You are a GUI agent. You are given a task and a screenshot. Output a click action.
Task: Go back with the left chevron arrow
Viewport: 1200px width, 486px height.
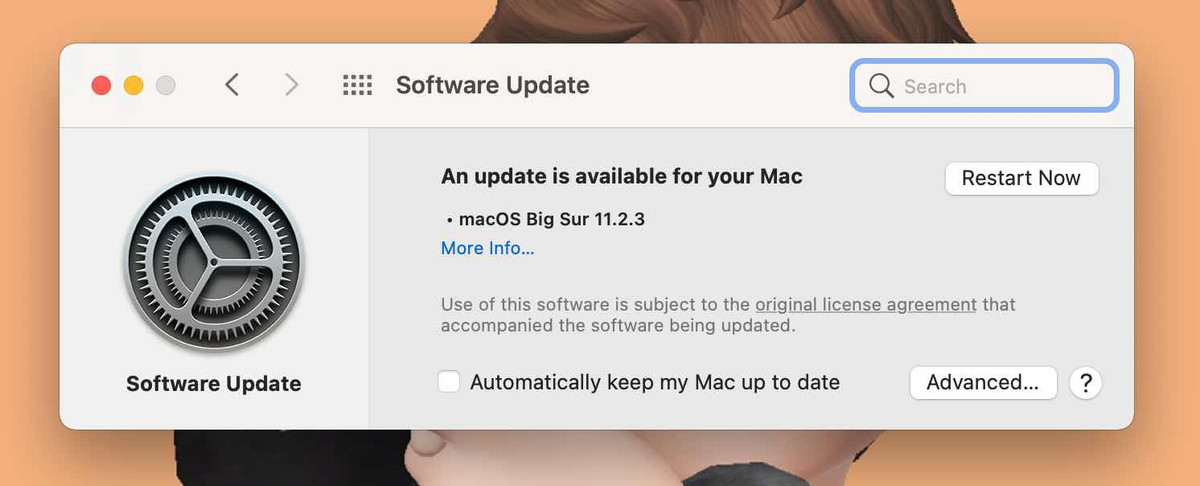pyautogui.click(x=232, y=86)
